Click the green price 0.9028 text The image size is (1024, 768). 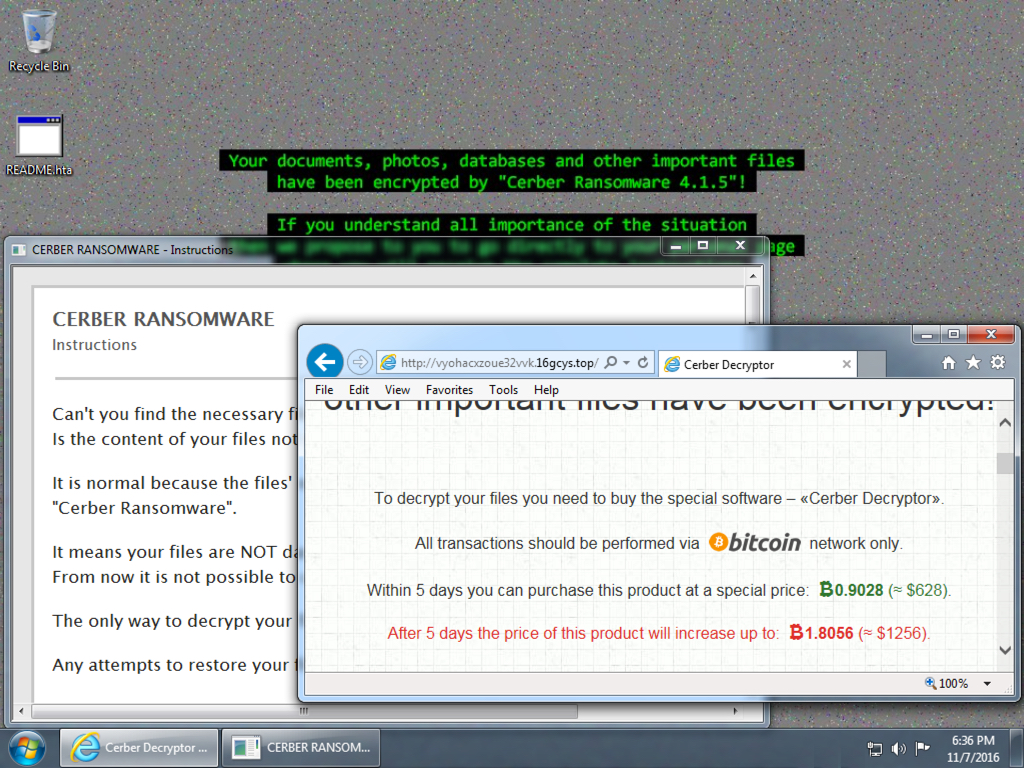[851, 590]
